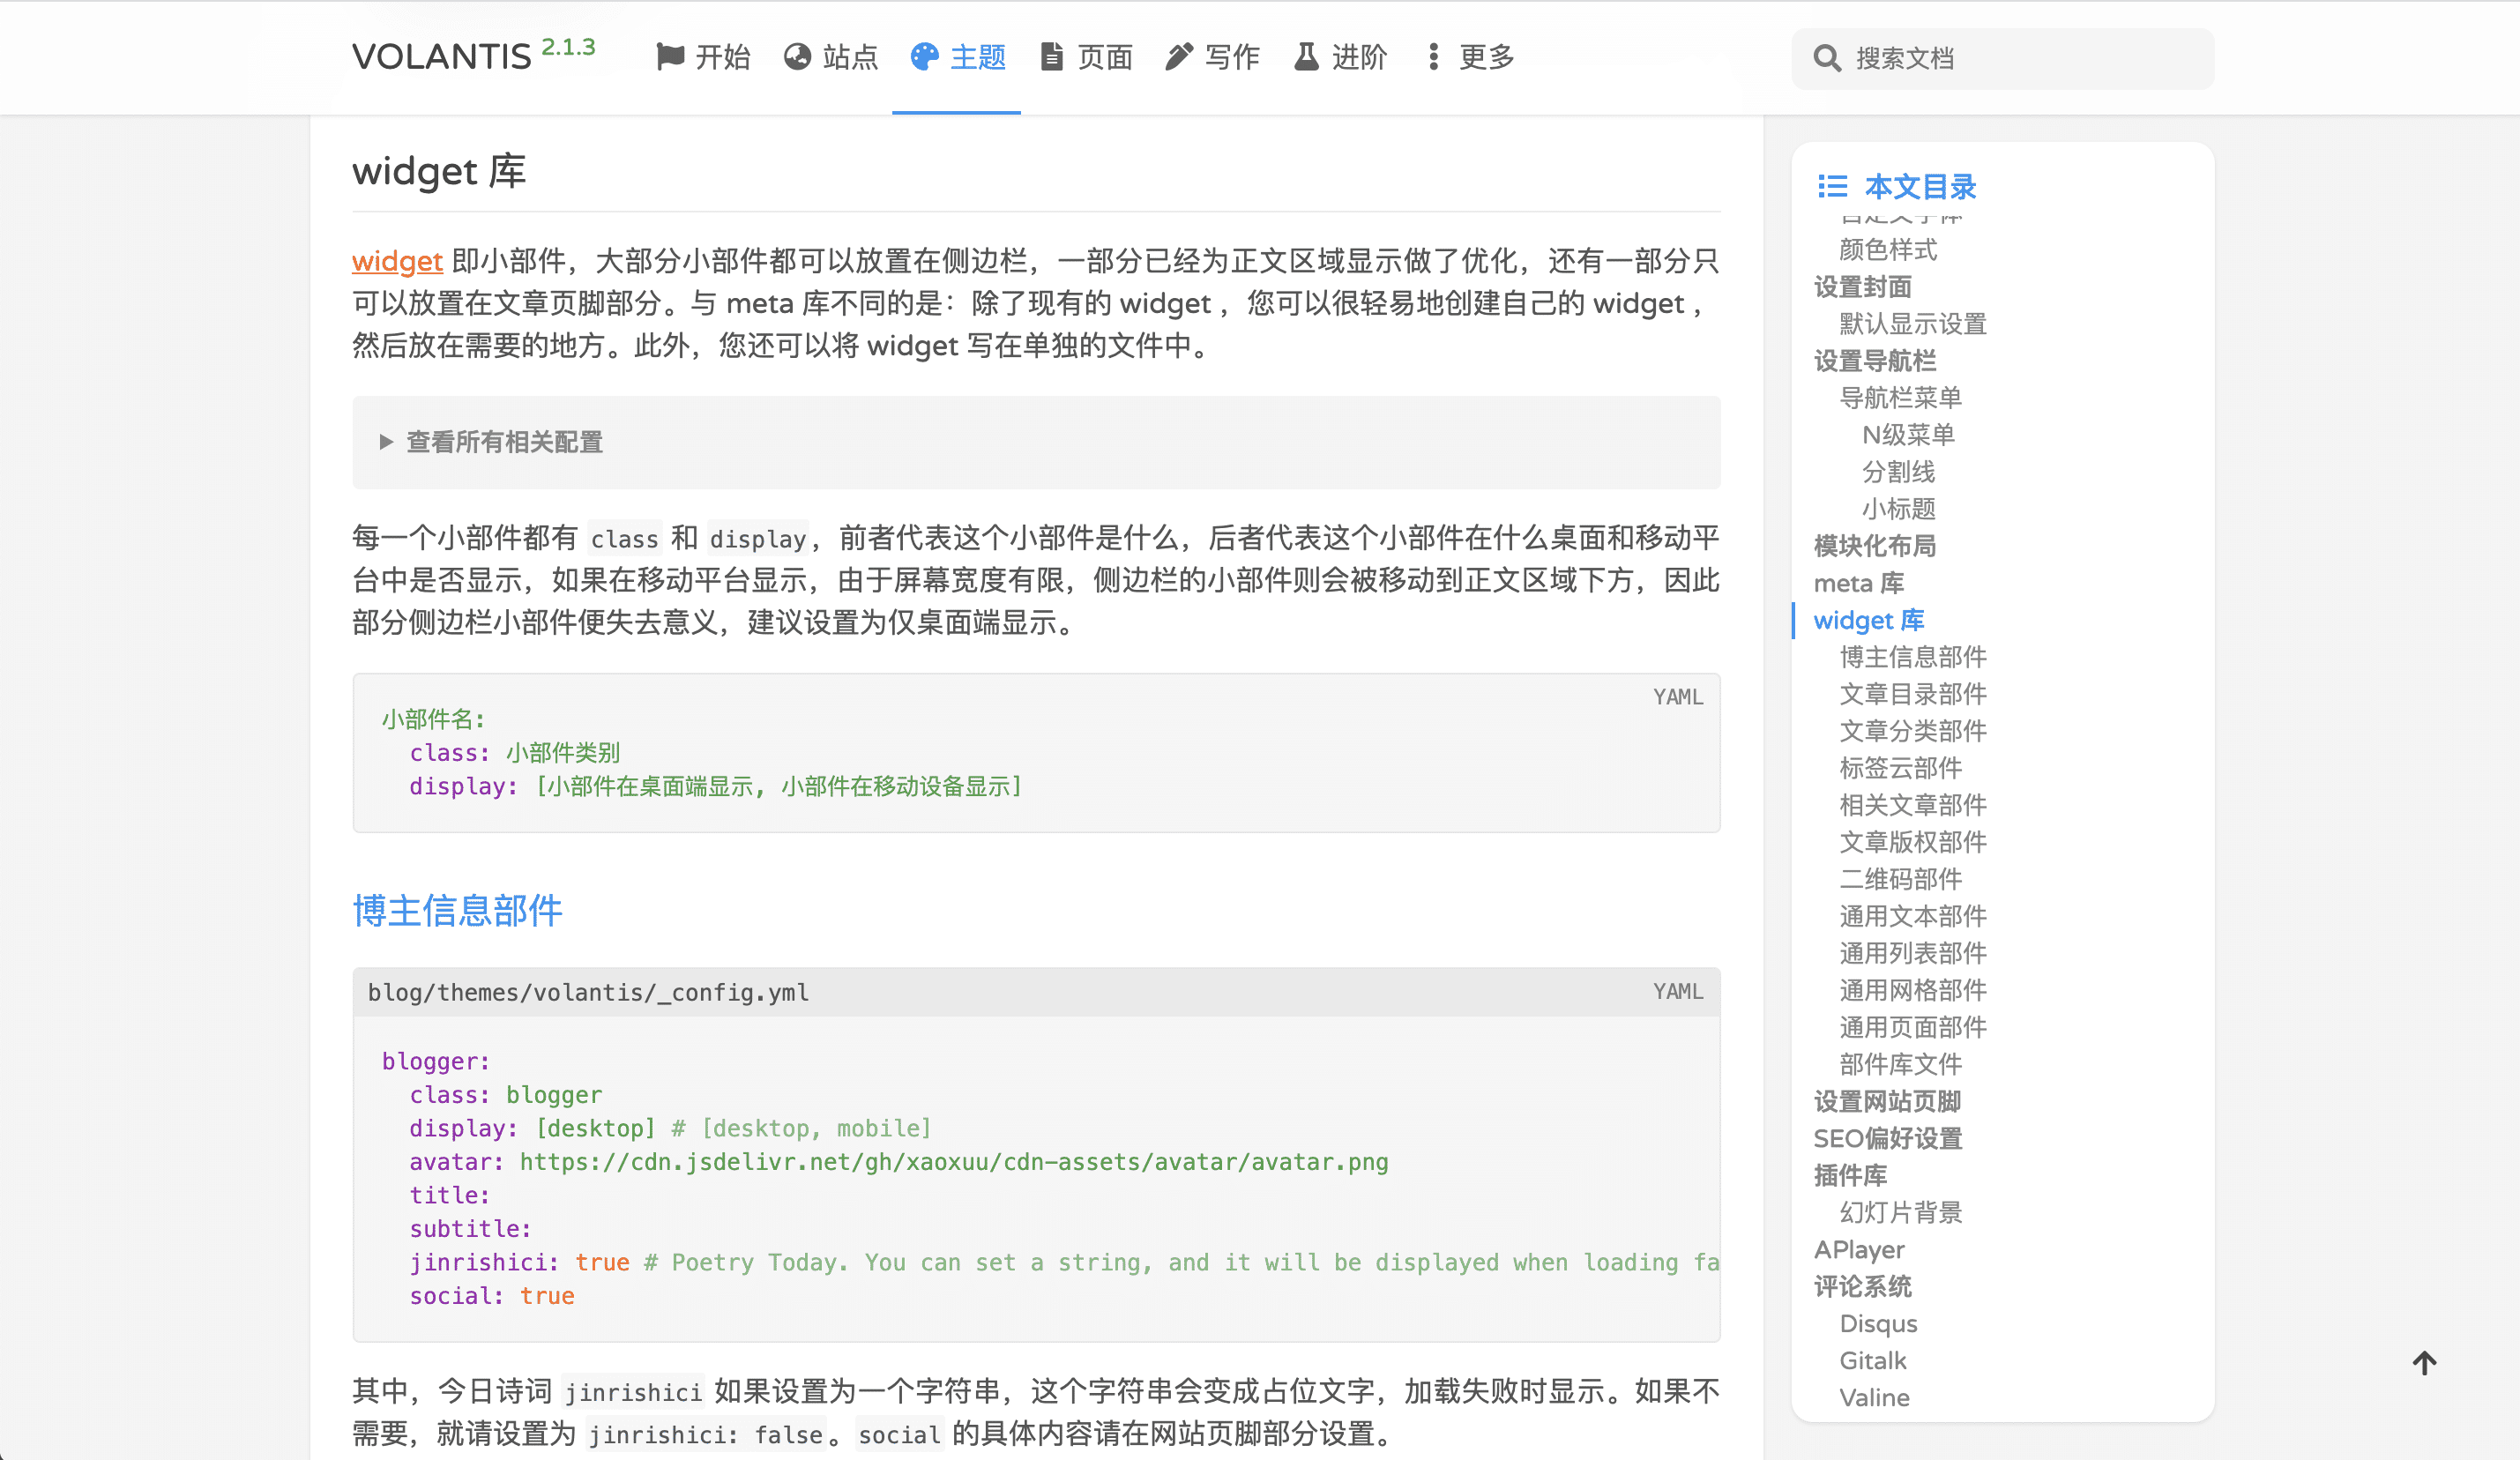This screenshot has height=1460, width=2520.
Task: Jump to Gitalk section in sidebar
Action: [x=1872, y=1360]
